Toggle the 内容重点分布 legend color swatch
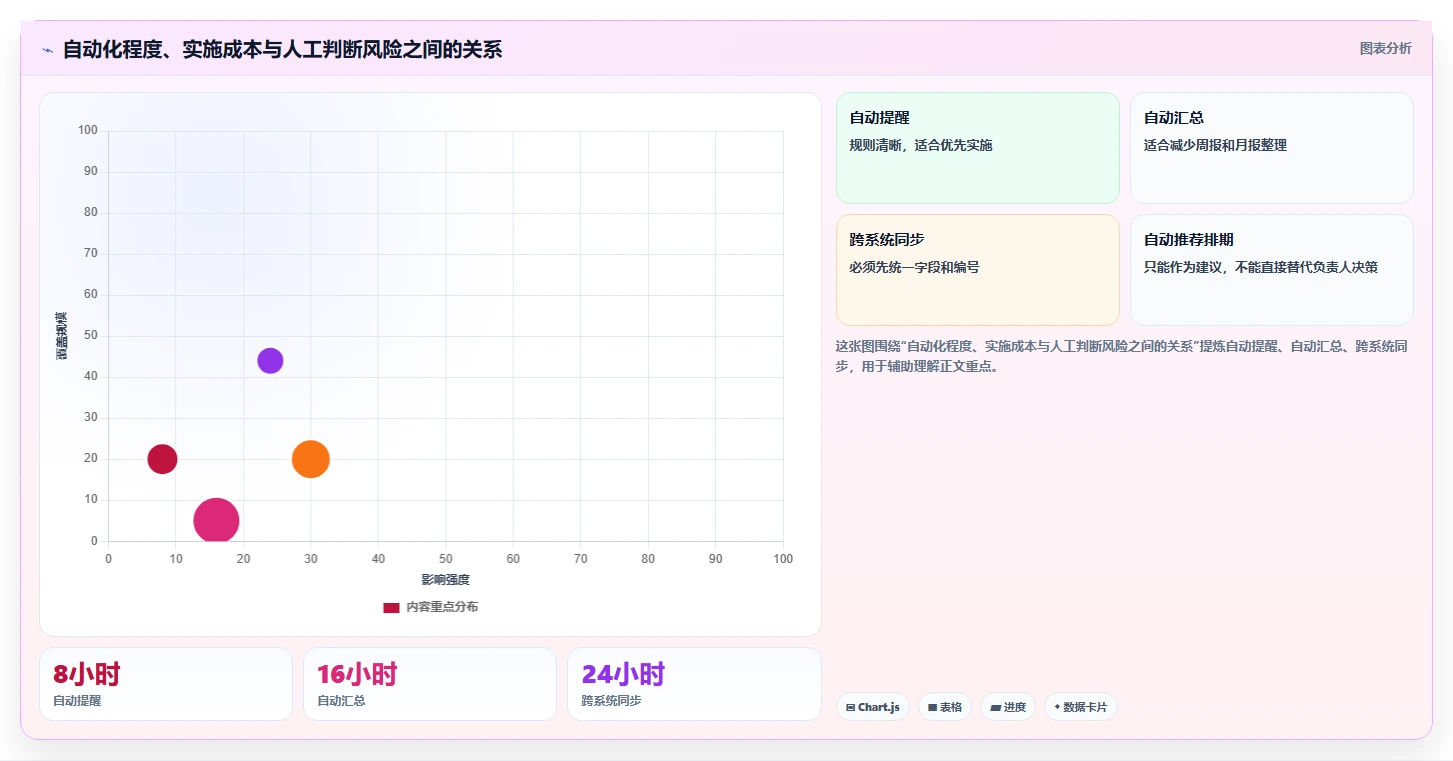Image resolution: width=1453 pixels, height=761 pixels. pos(391,607)
